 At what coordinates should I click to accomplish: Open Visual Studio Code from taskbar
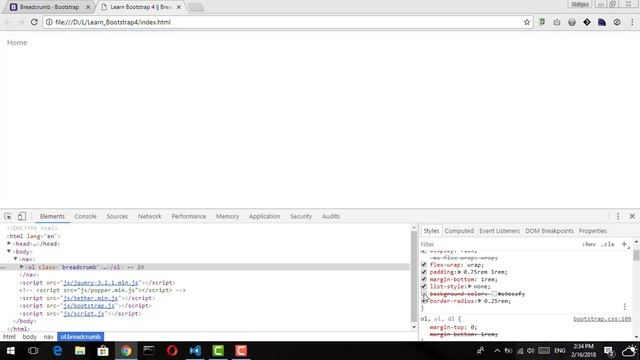(195, 351)
